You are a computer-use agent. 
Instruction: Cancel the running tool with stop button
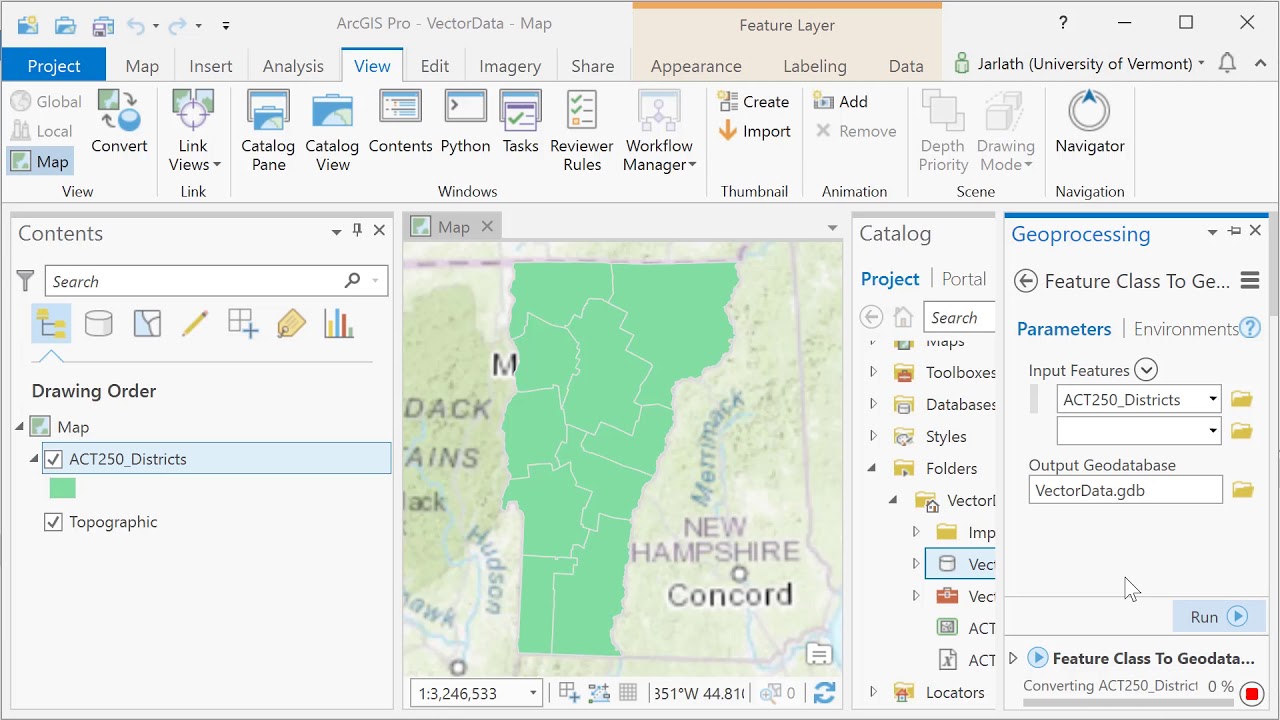(1252, 693)
